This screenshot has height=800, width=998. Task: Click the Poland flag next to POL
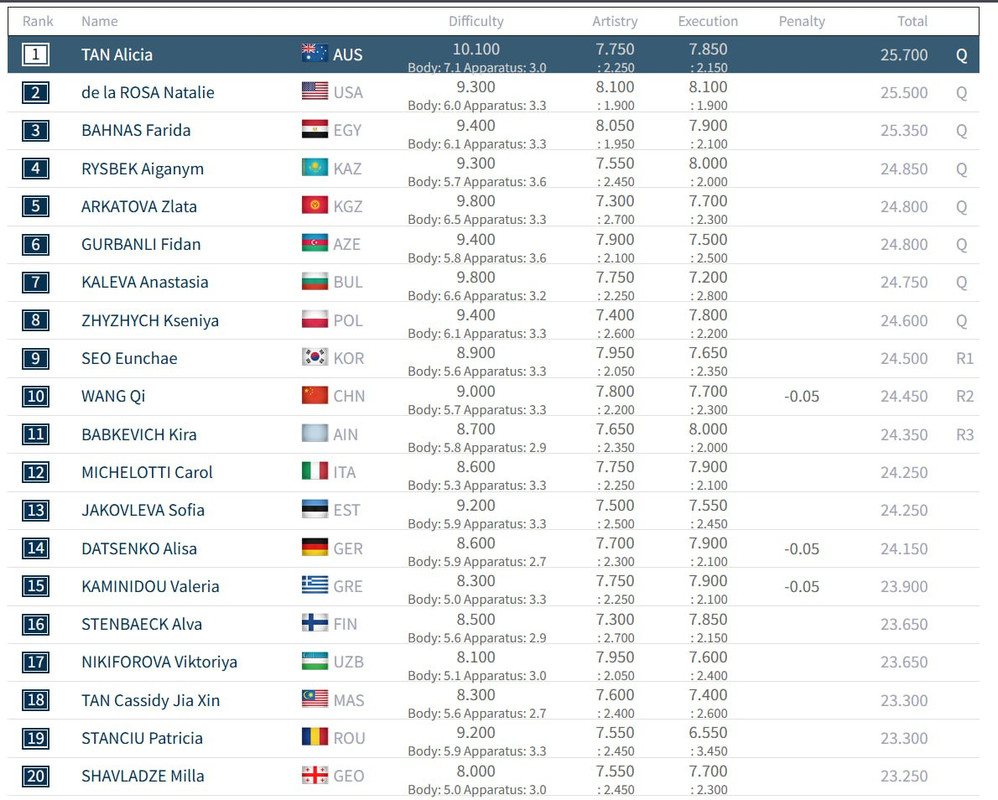[x=314, y=319]
